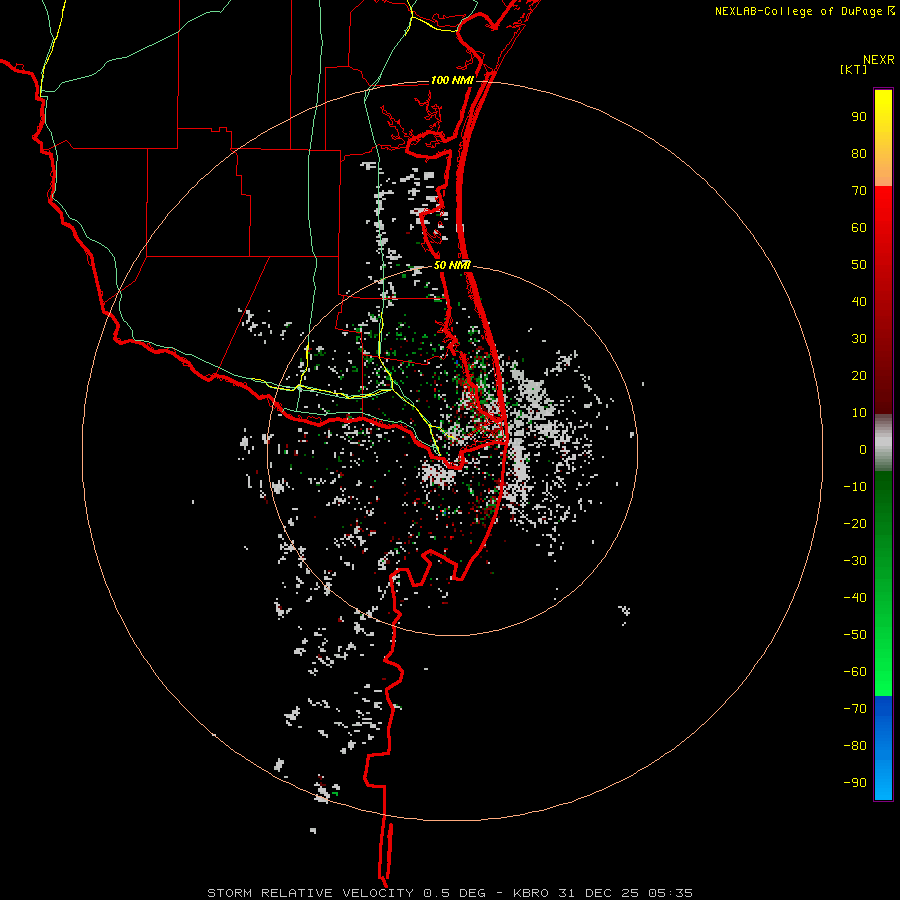Click the -40 value on the velocity scale

[x=855, y=598]
